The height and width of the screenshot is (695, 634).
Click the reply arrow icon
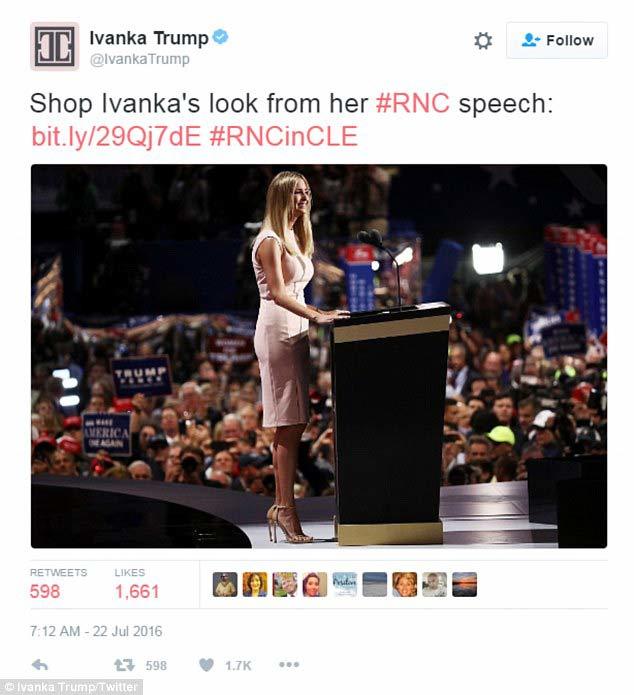click(x=40, y=665)
